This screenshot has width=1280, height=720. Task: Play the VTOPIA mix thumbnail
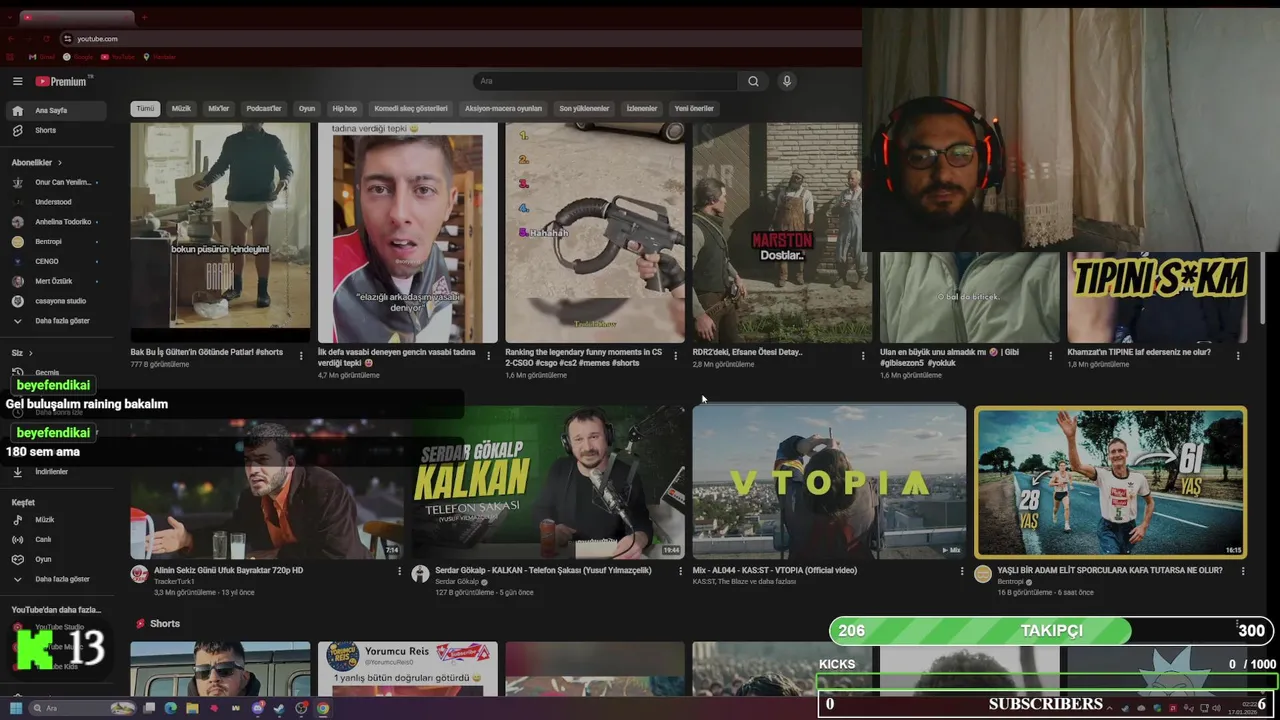pyautogui.click(x=829, y=482)
